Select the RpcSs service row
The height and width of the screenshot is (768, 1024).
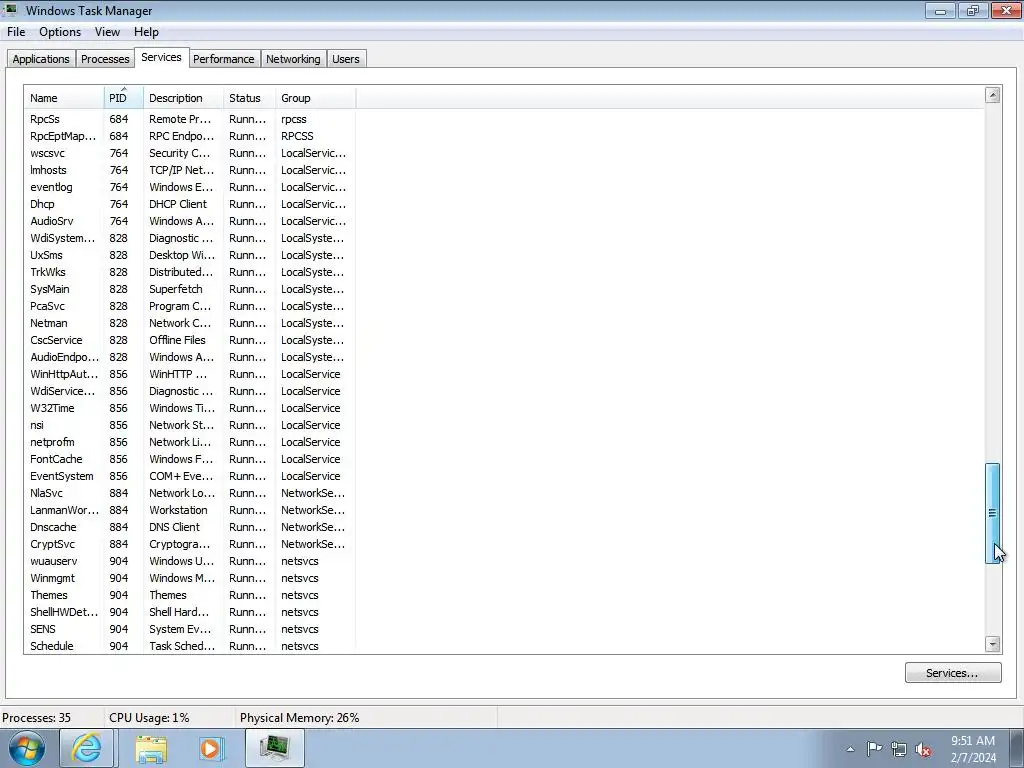tap(190, 119)
